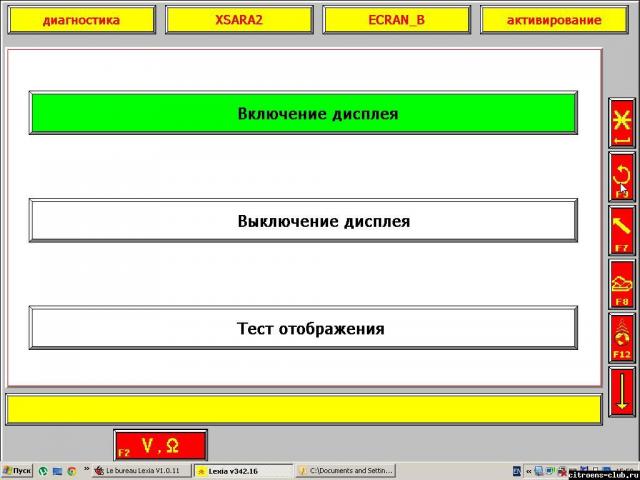Click the F3 return arrow icon

622,177
